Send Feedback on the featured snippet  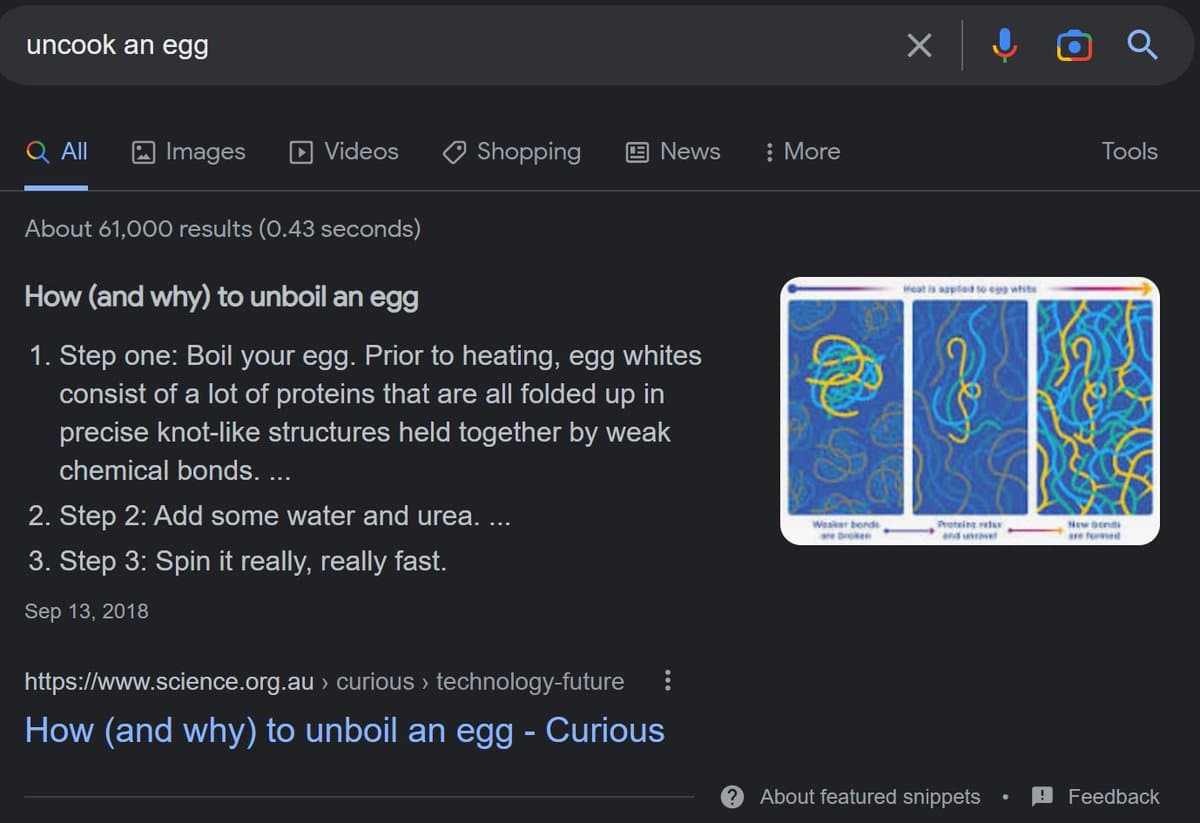1112,796
